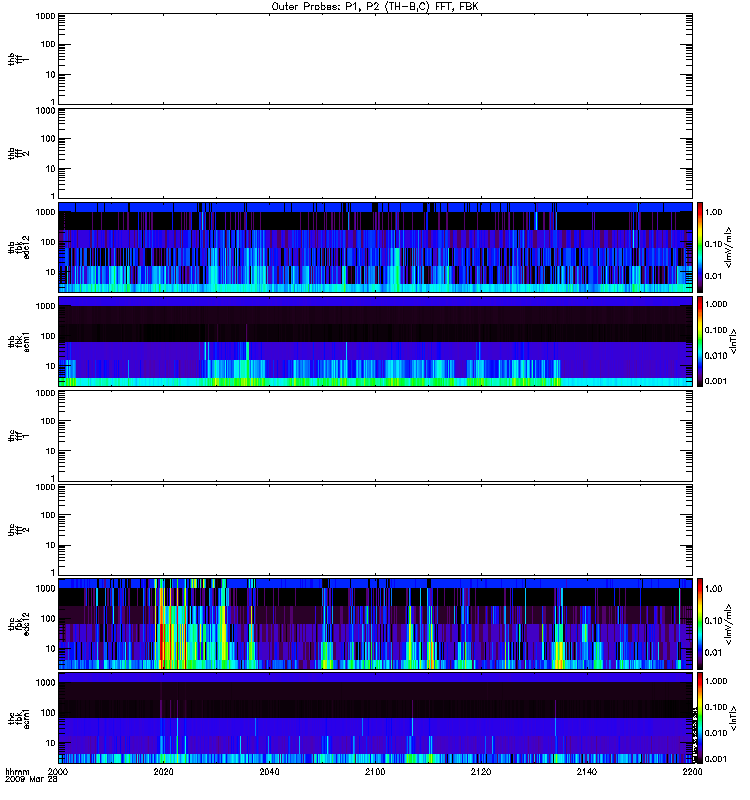Click the '1' y-axis tick of thb fft 2
The width and height of the screenshot is (750, 800).
(x=53, y=196)
